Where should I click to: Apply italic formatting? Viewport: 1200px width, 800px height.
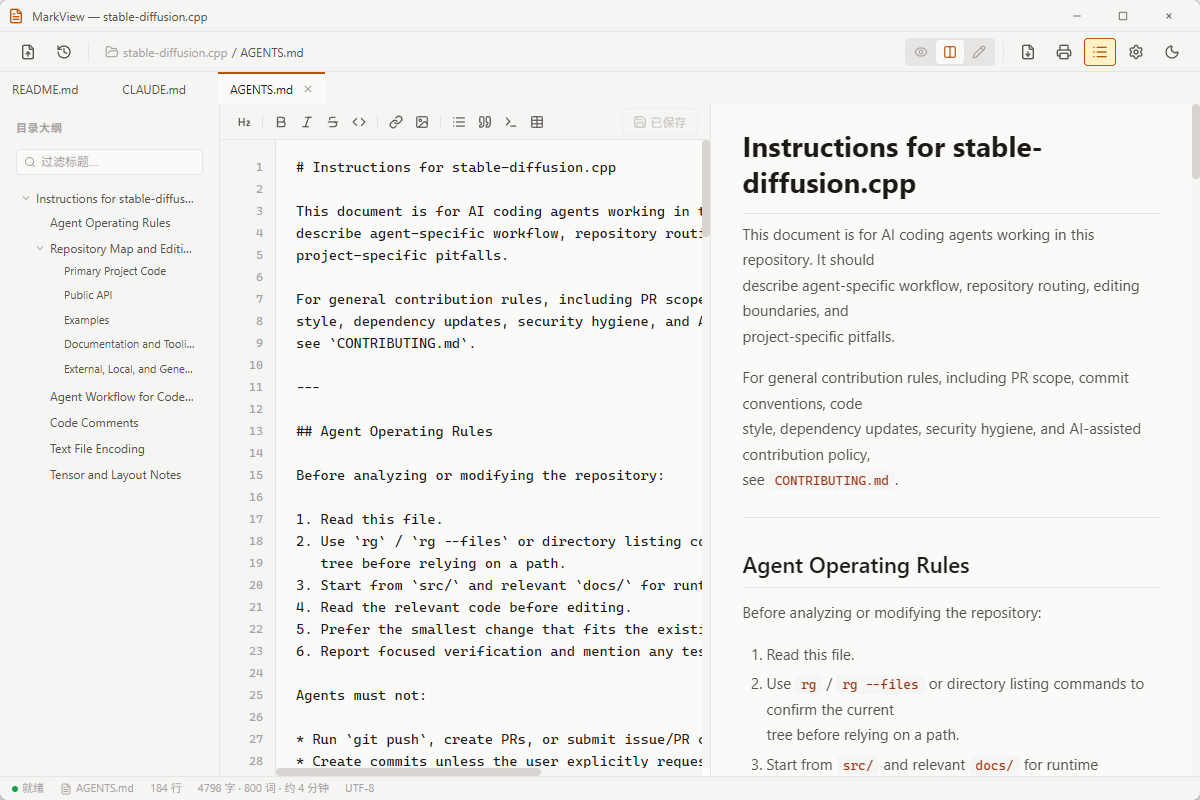307,122
